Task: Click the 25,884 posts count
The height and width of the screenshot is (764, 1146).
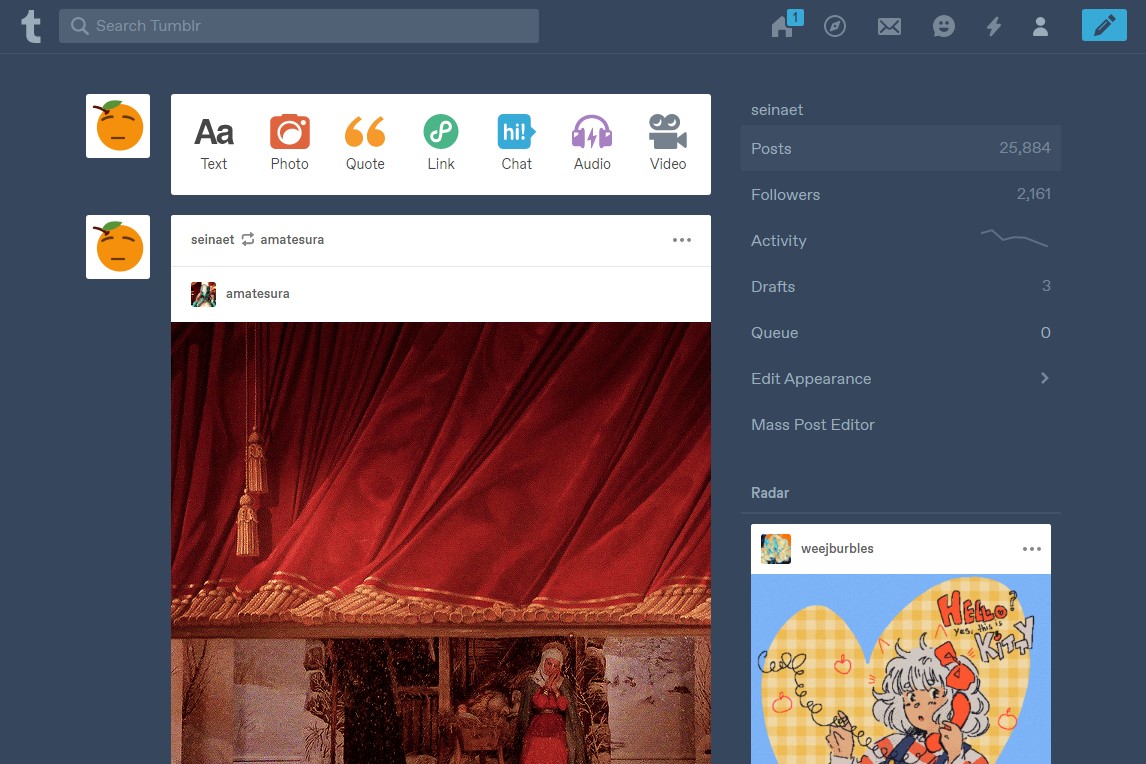Action: coord(1025,148)
